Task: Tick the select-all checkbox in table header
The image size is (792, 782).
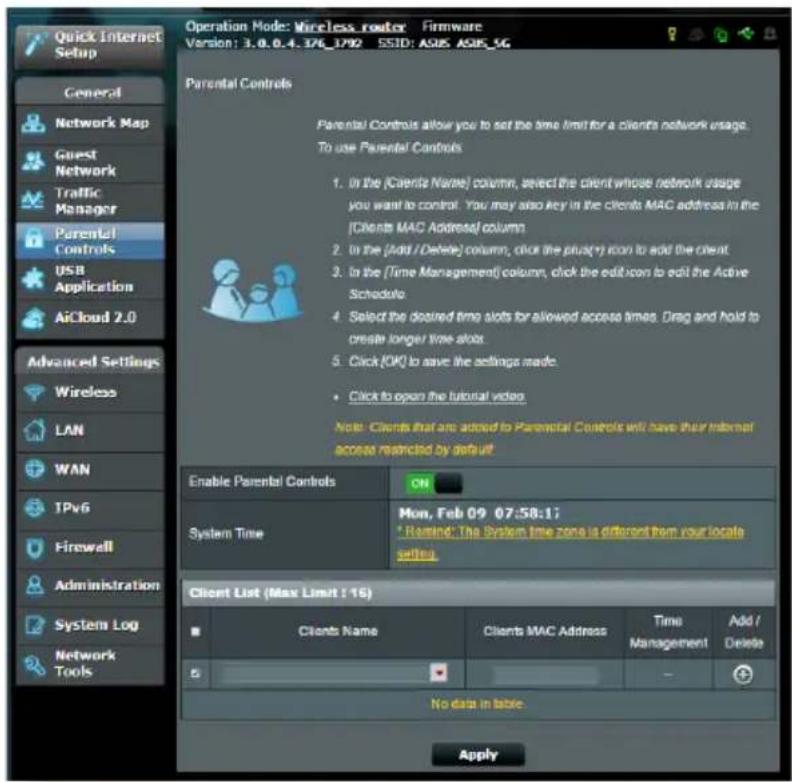Action: tap(195, 631)
